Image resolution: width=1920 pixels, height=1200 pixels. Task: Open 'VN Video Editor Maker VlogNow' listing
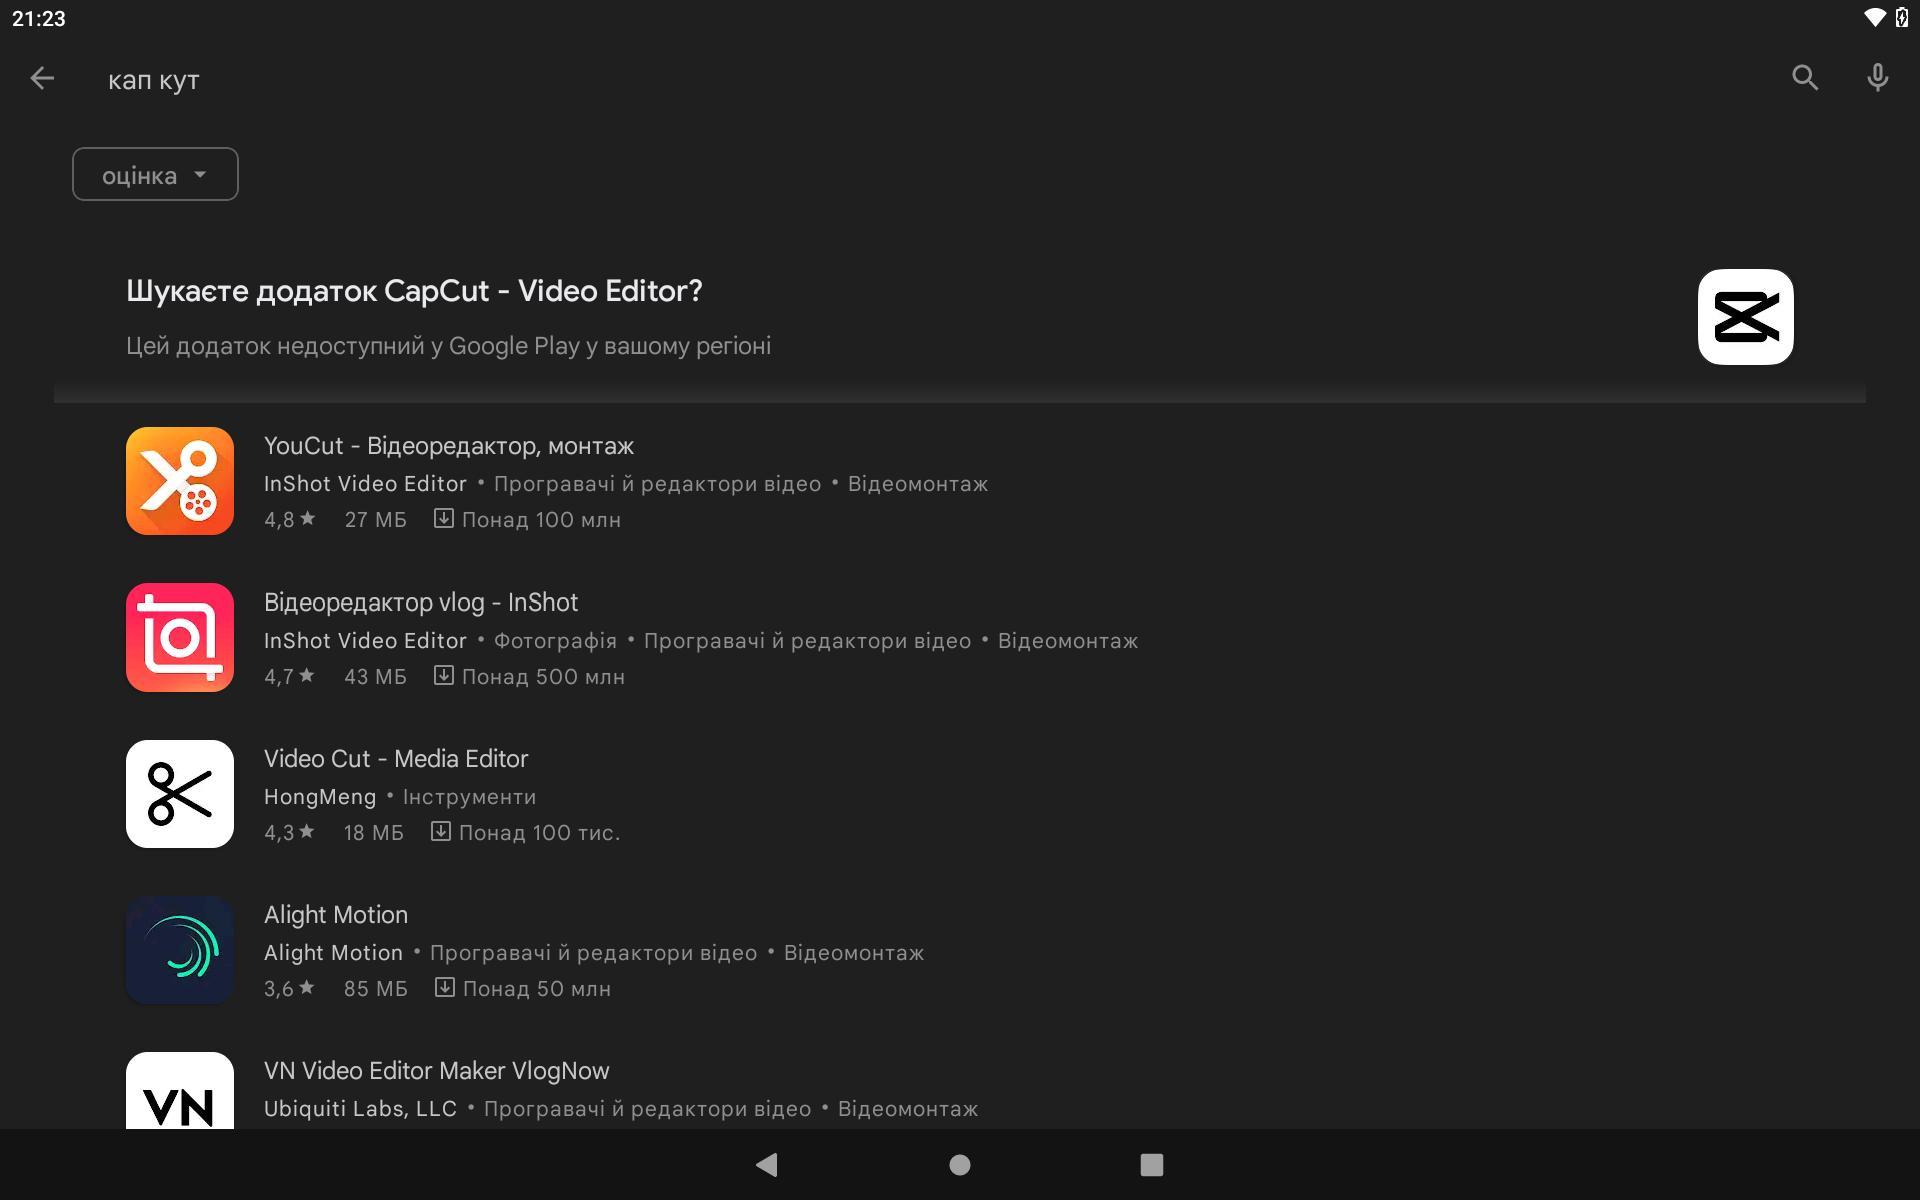(x=437, y=1071)
